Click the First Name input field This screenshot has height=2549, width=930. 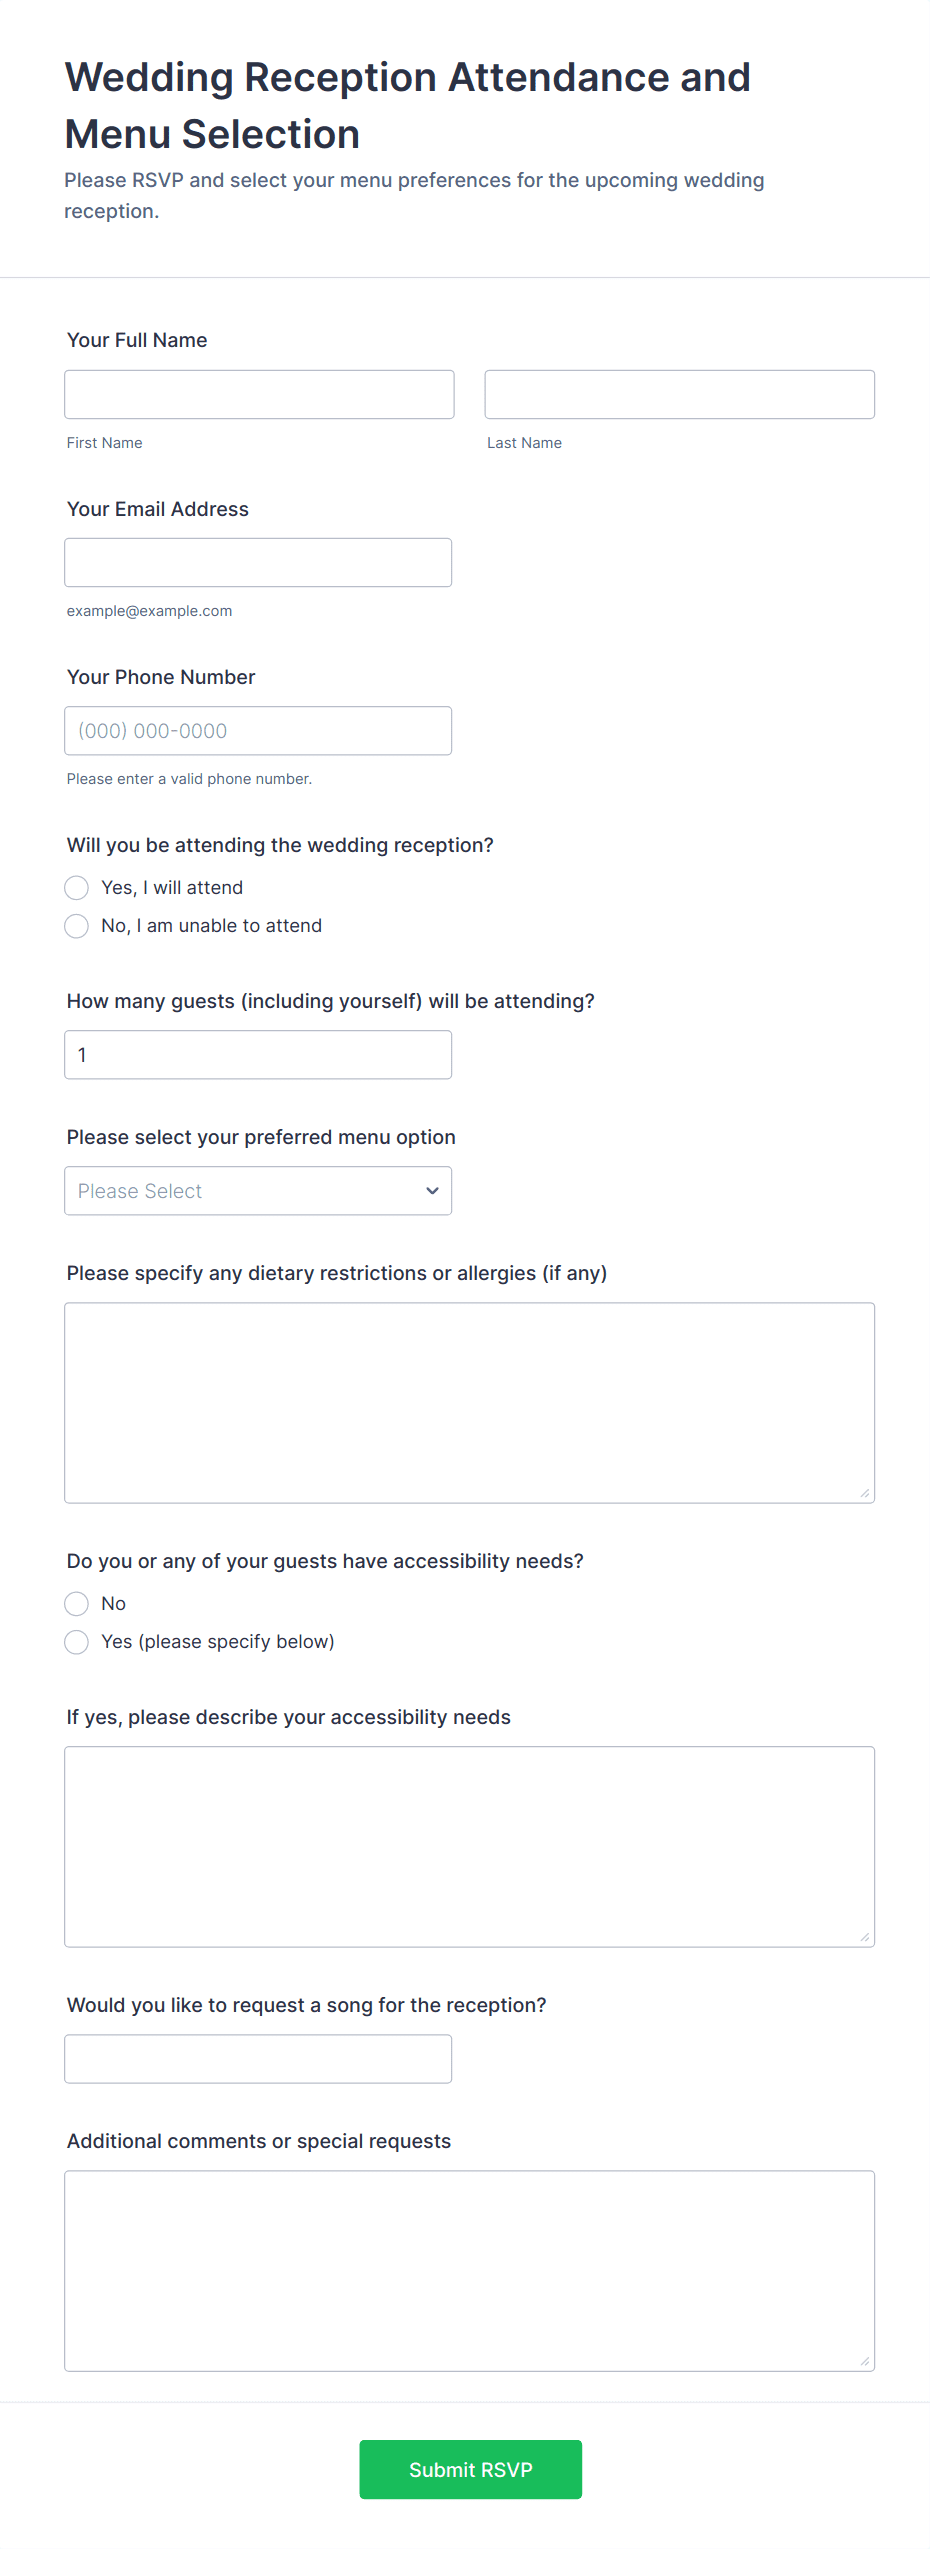click(x=259, y=394)
